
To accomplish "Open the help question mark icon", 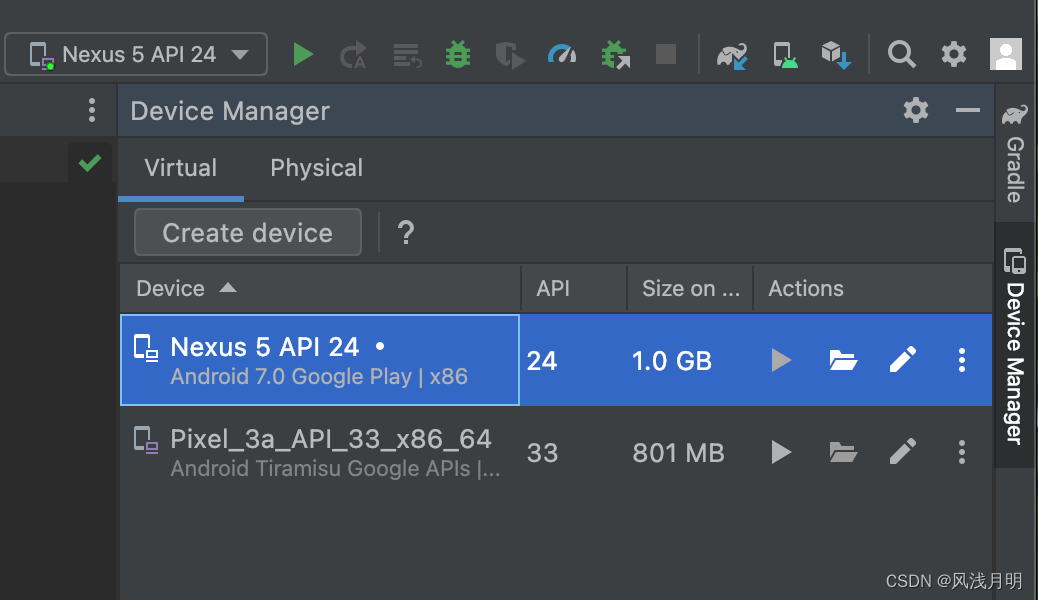I will coord(406,232).
